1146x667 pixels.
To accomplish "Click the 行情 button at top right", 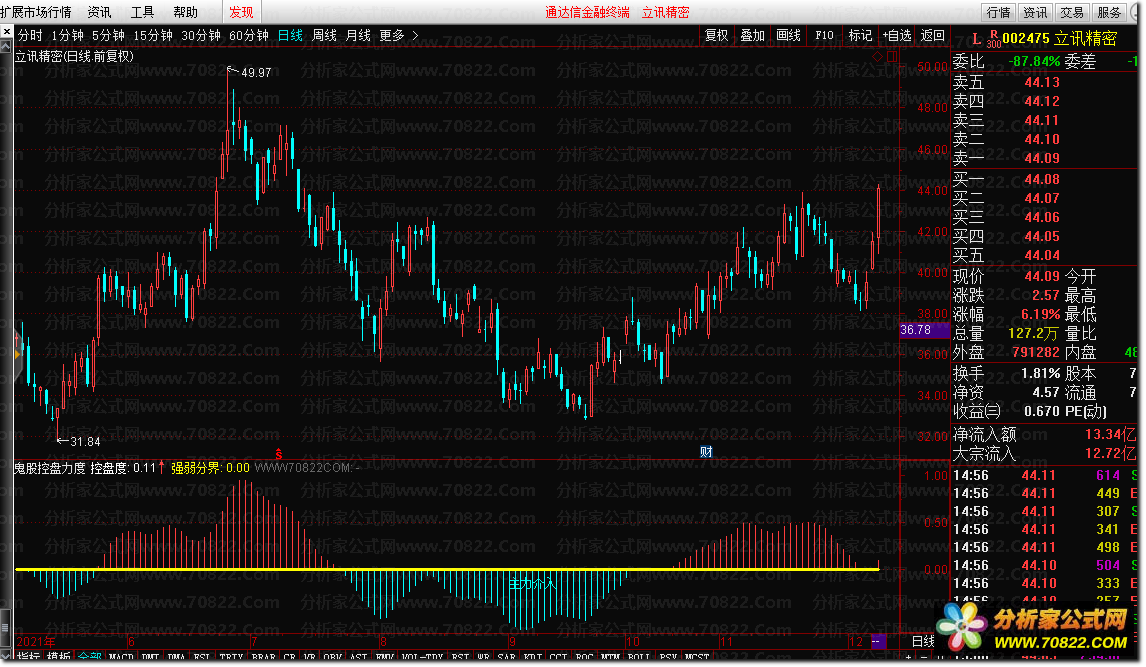I will click(x=998, y=12).
